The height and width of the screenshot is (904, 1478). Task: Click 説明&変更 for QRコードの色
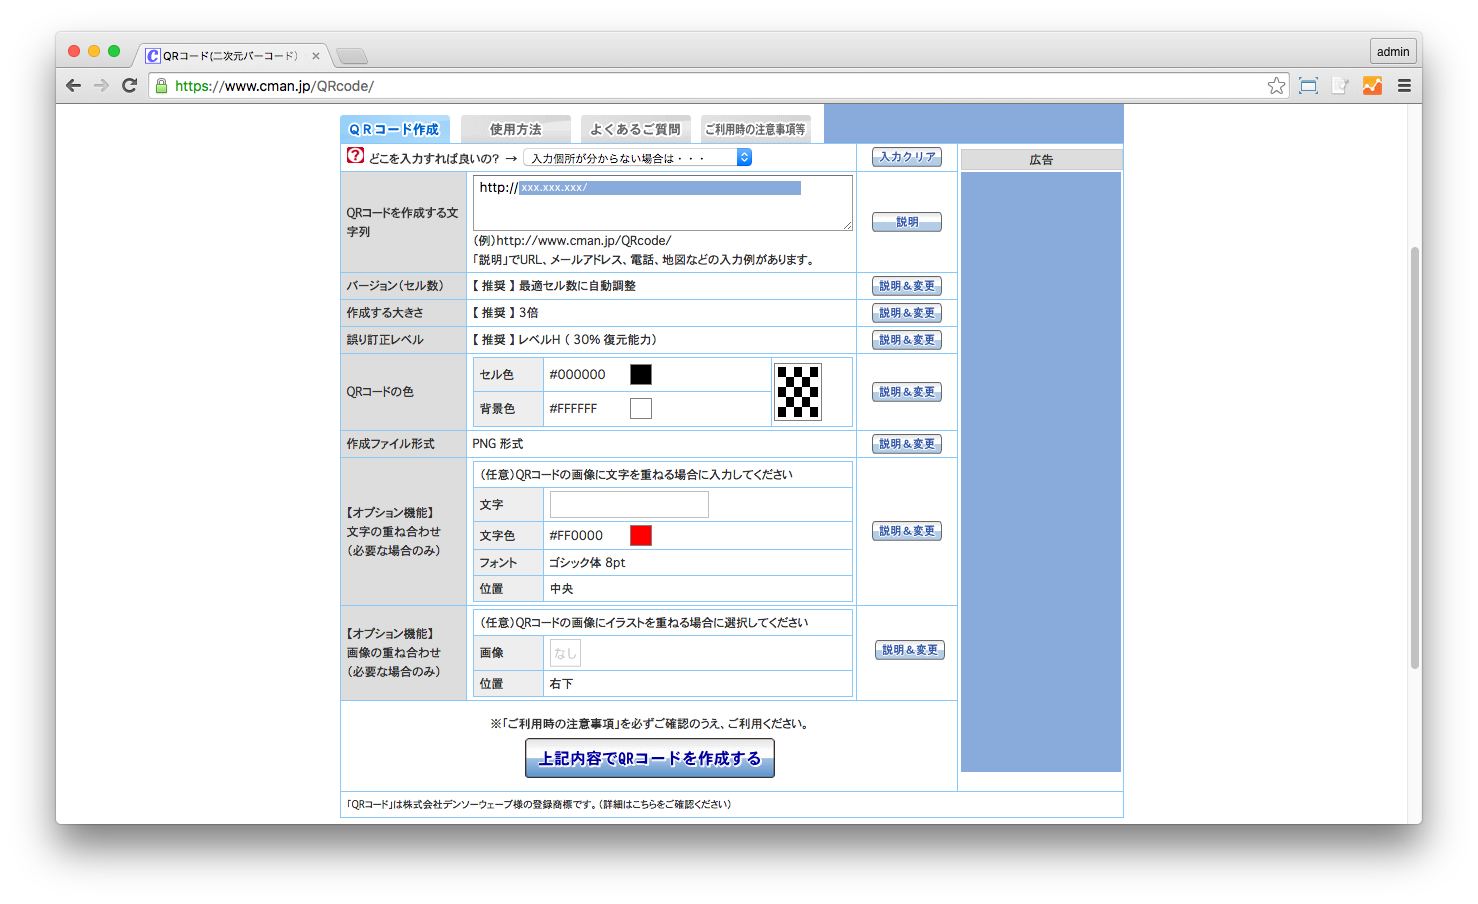point(907,392)
